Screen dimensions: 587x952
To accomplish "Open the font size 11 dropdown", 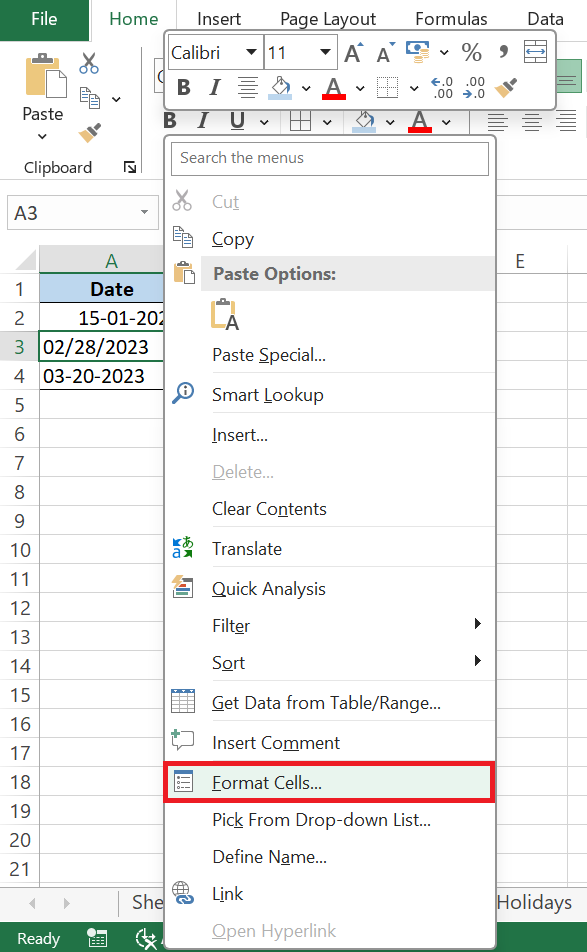I will pos(325,52).
